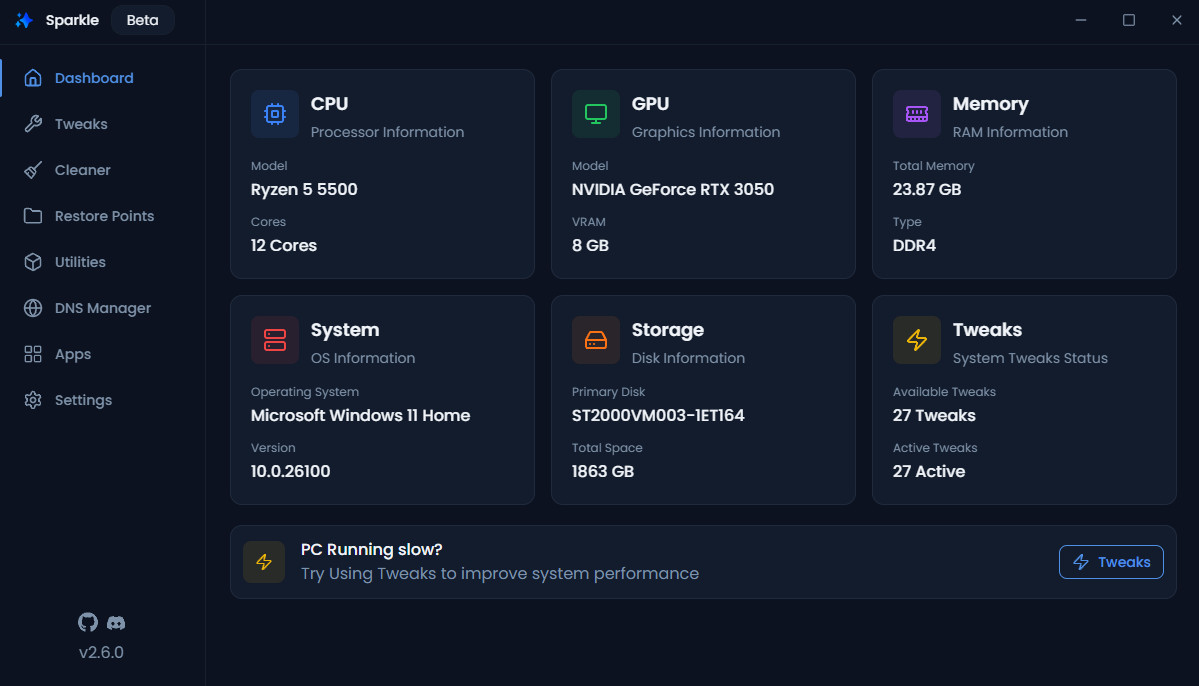Click the Tweaks card lightning icon
This screenshot has width=1199, height=686.
click(917, 340)
